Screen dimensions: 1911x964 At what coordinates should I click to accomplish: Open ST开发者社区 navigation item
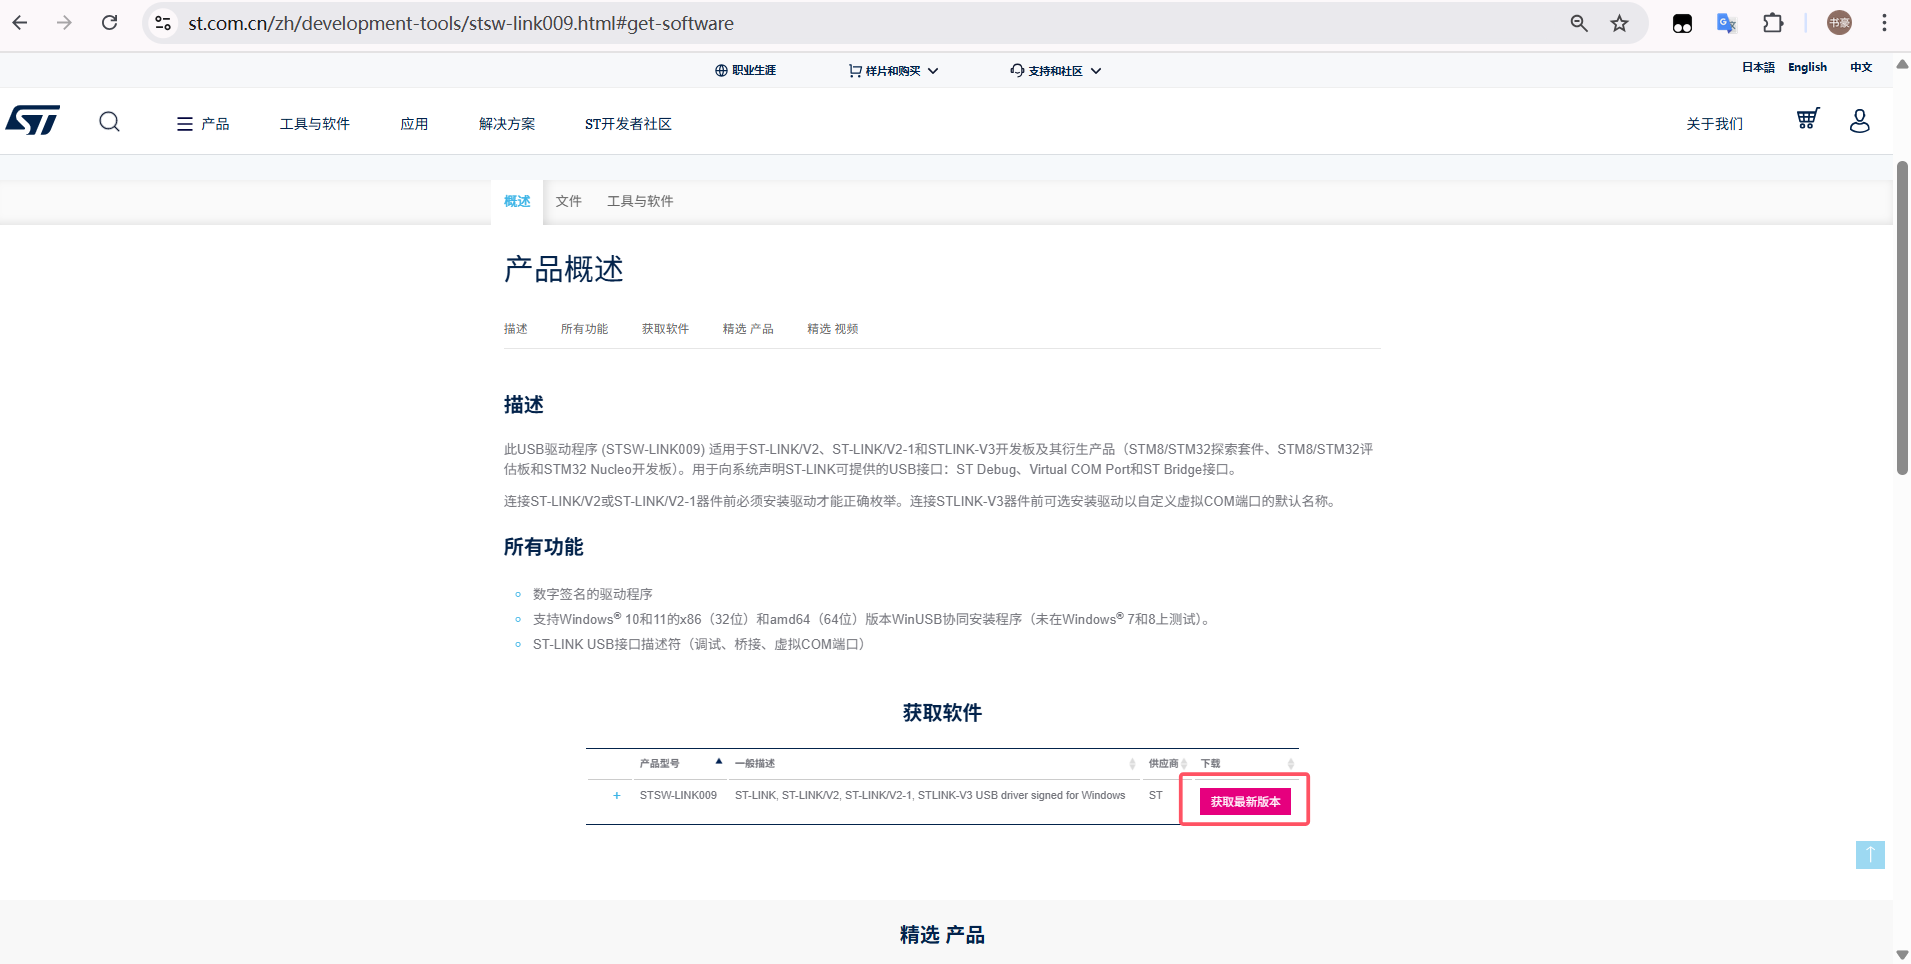(628, 124)
